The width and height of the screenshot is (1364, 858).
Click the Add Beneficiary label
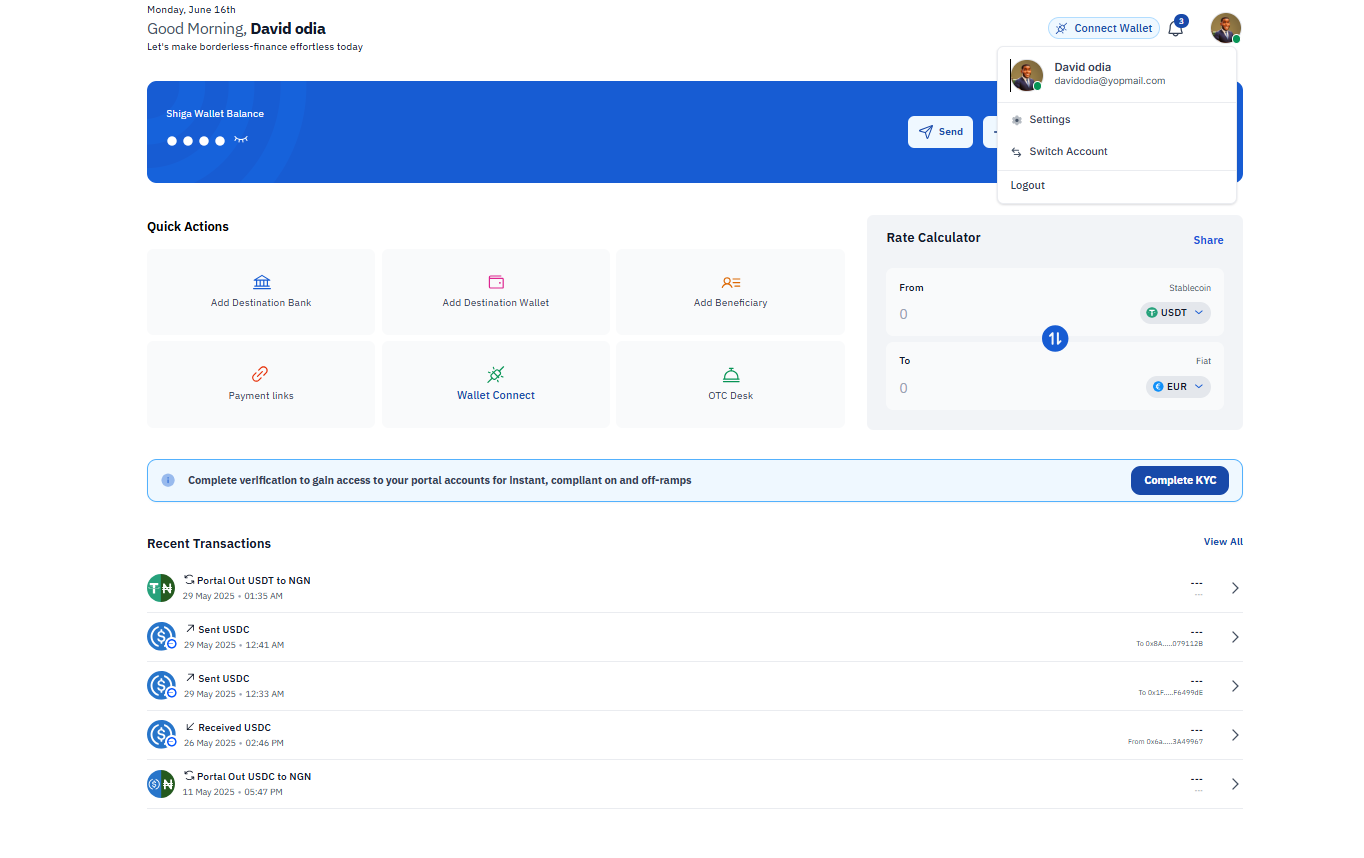[x=731, y=303]
